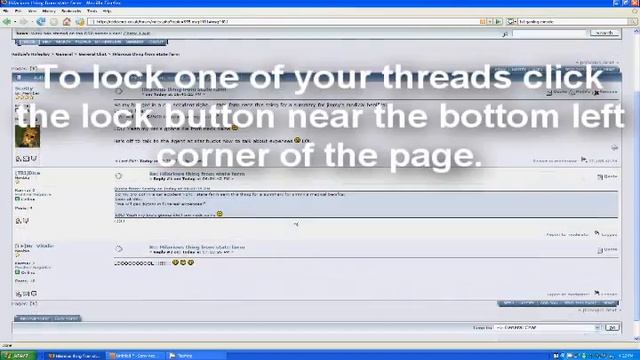Click third poster's view profile icon
Image resolution: width=640 pixels, height=360 pixels.
(18, 293)
